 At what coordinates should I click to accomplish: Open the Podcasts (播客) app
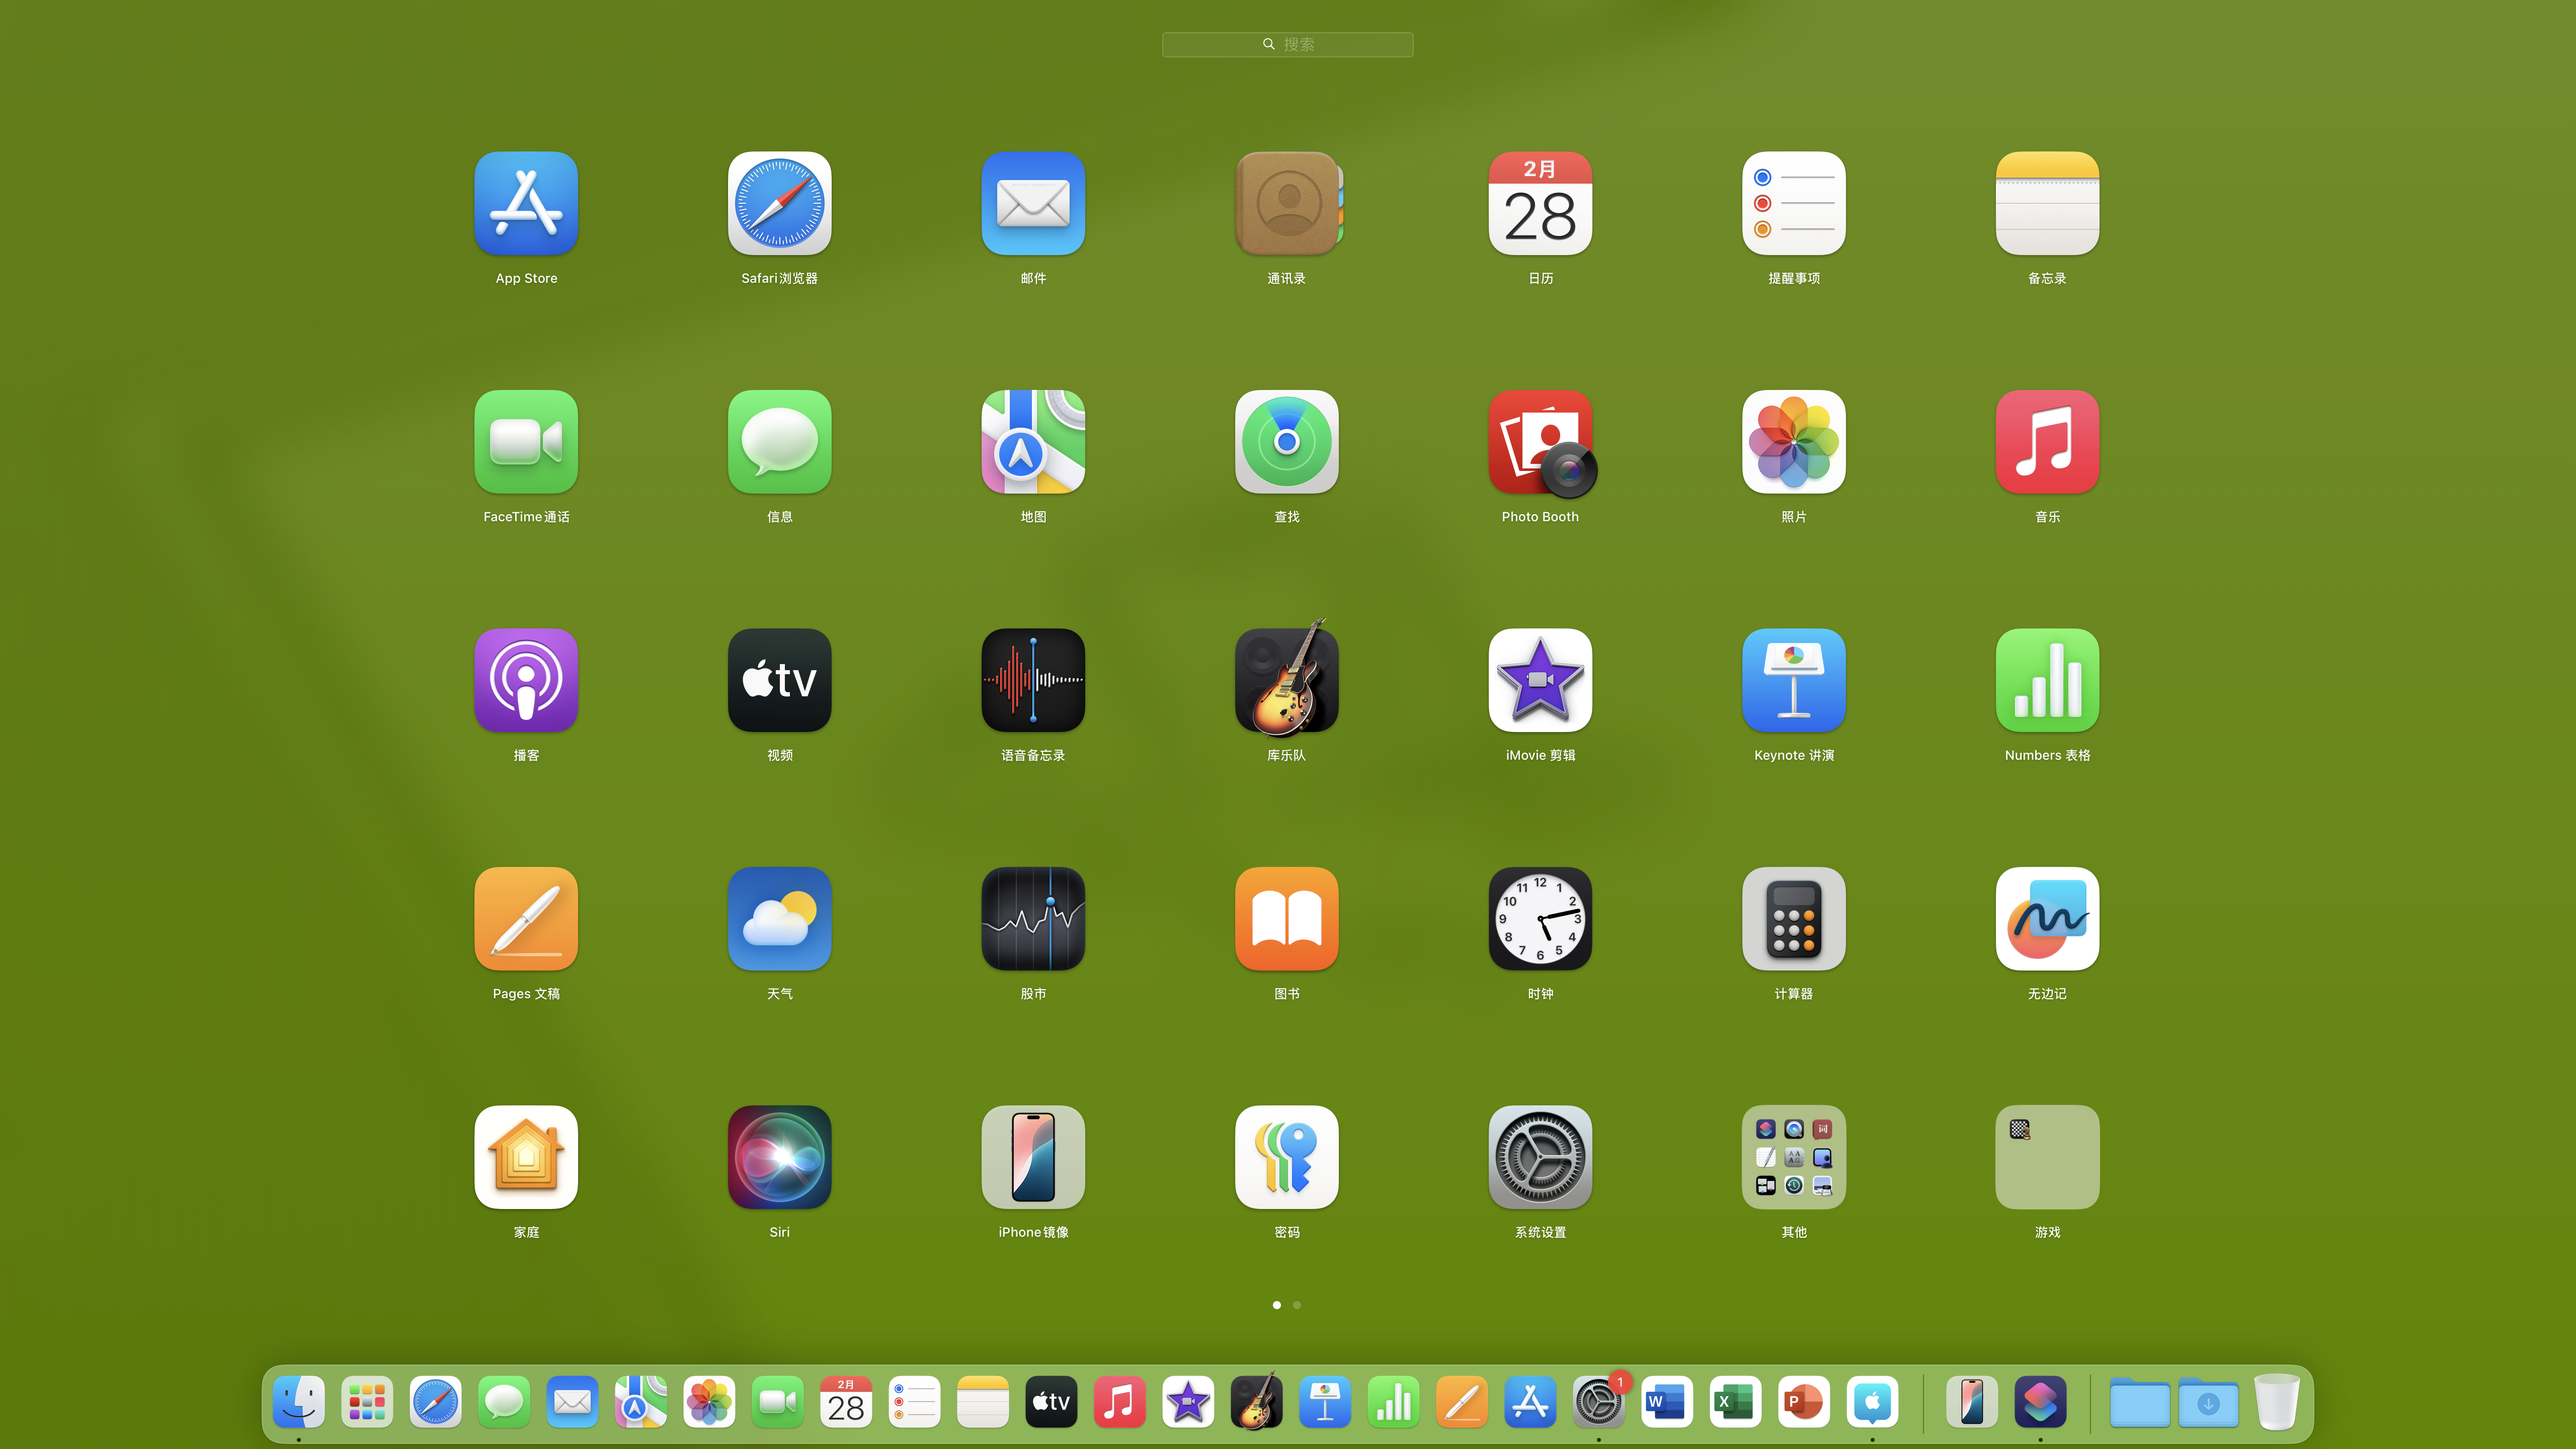pos(526,680)
